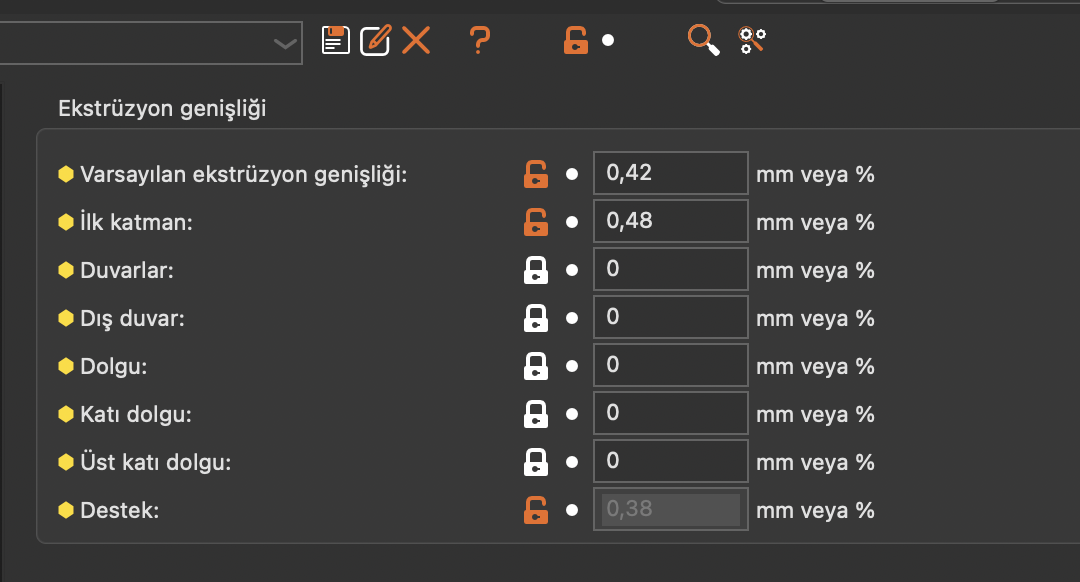The image size is (1080, 582).
Task: Click the Katı dolgu label
Action: point(136,414)
